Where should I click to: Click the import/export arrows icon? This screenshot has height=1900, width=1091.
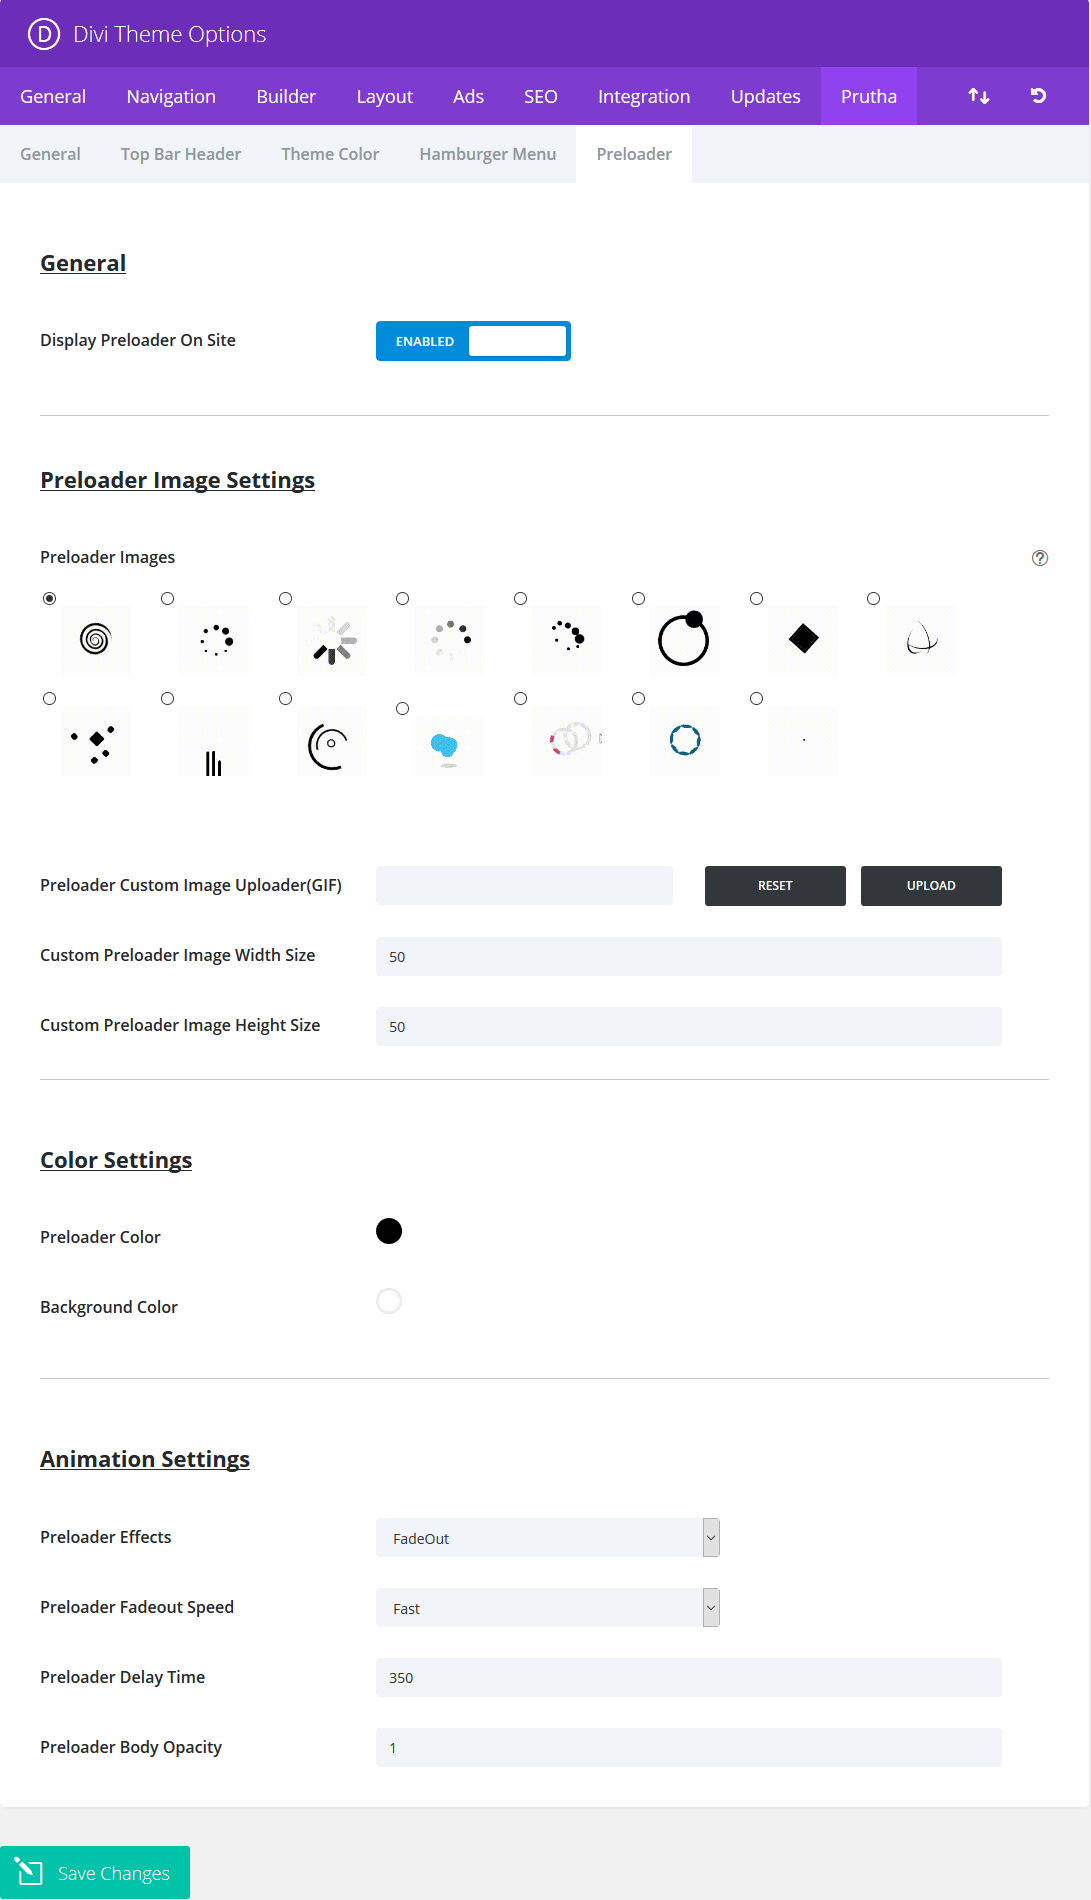coord(979,96)
